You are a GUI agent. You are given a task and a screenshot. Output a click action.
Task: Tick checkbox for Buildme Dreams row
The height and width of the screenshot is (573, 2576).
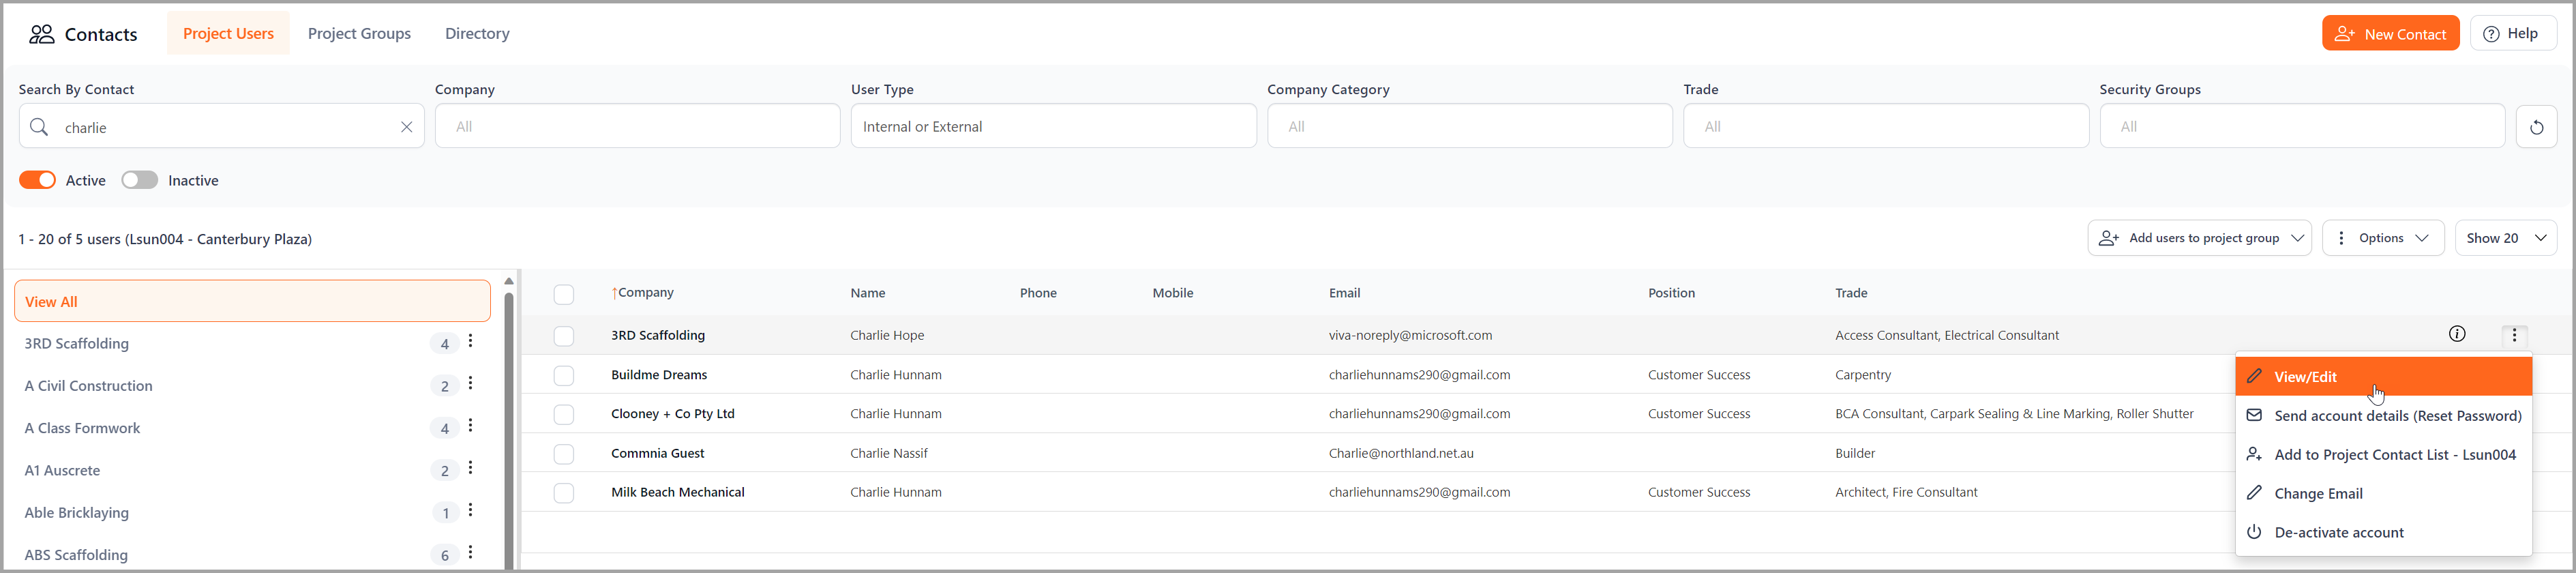pyautogui.click(x=564, y=375)
